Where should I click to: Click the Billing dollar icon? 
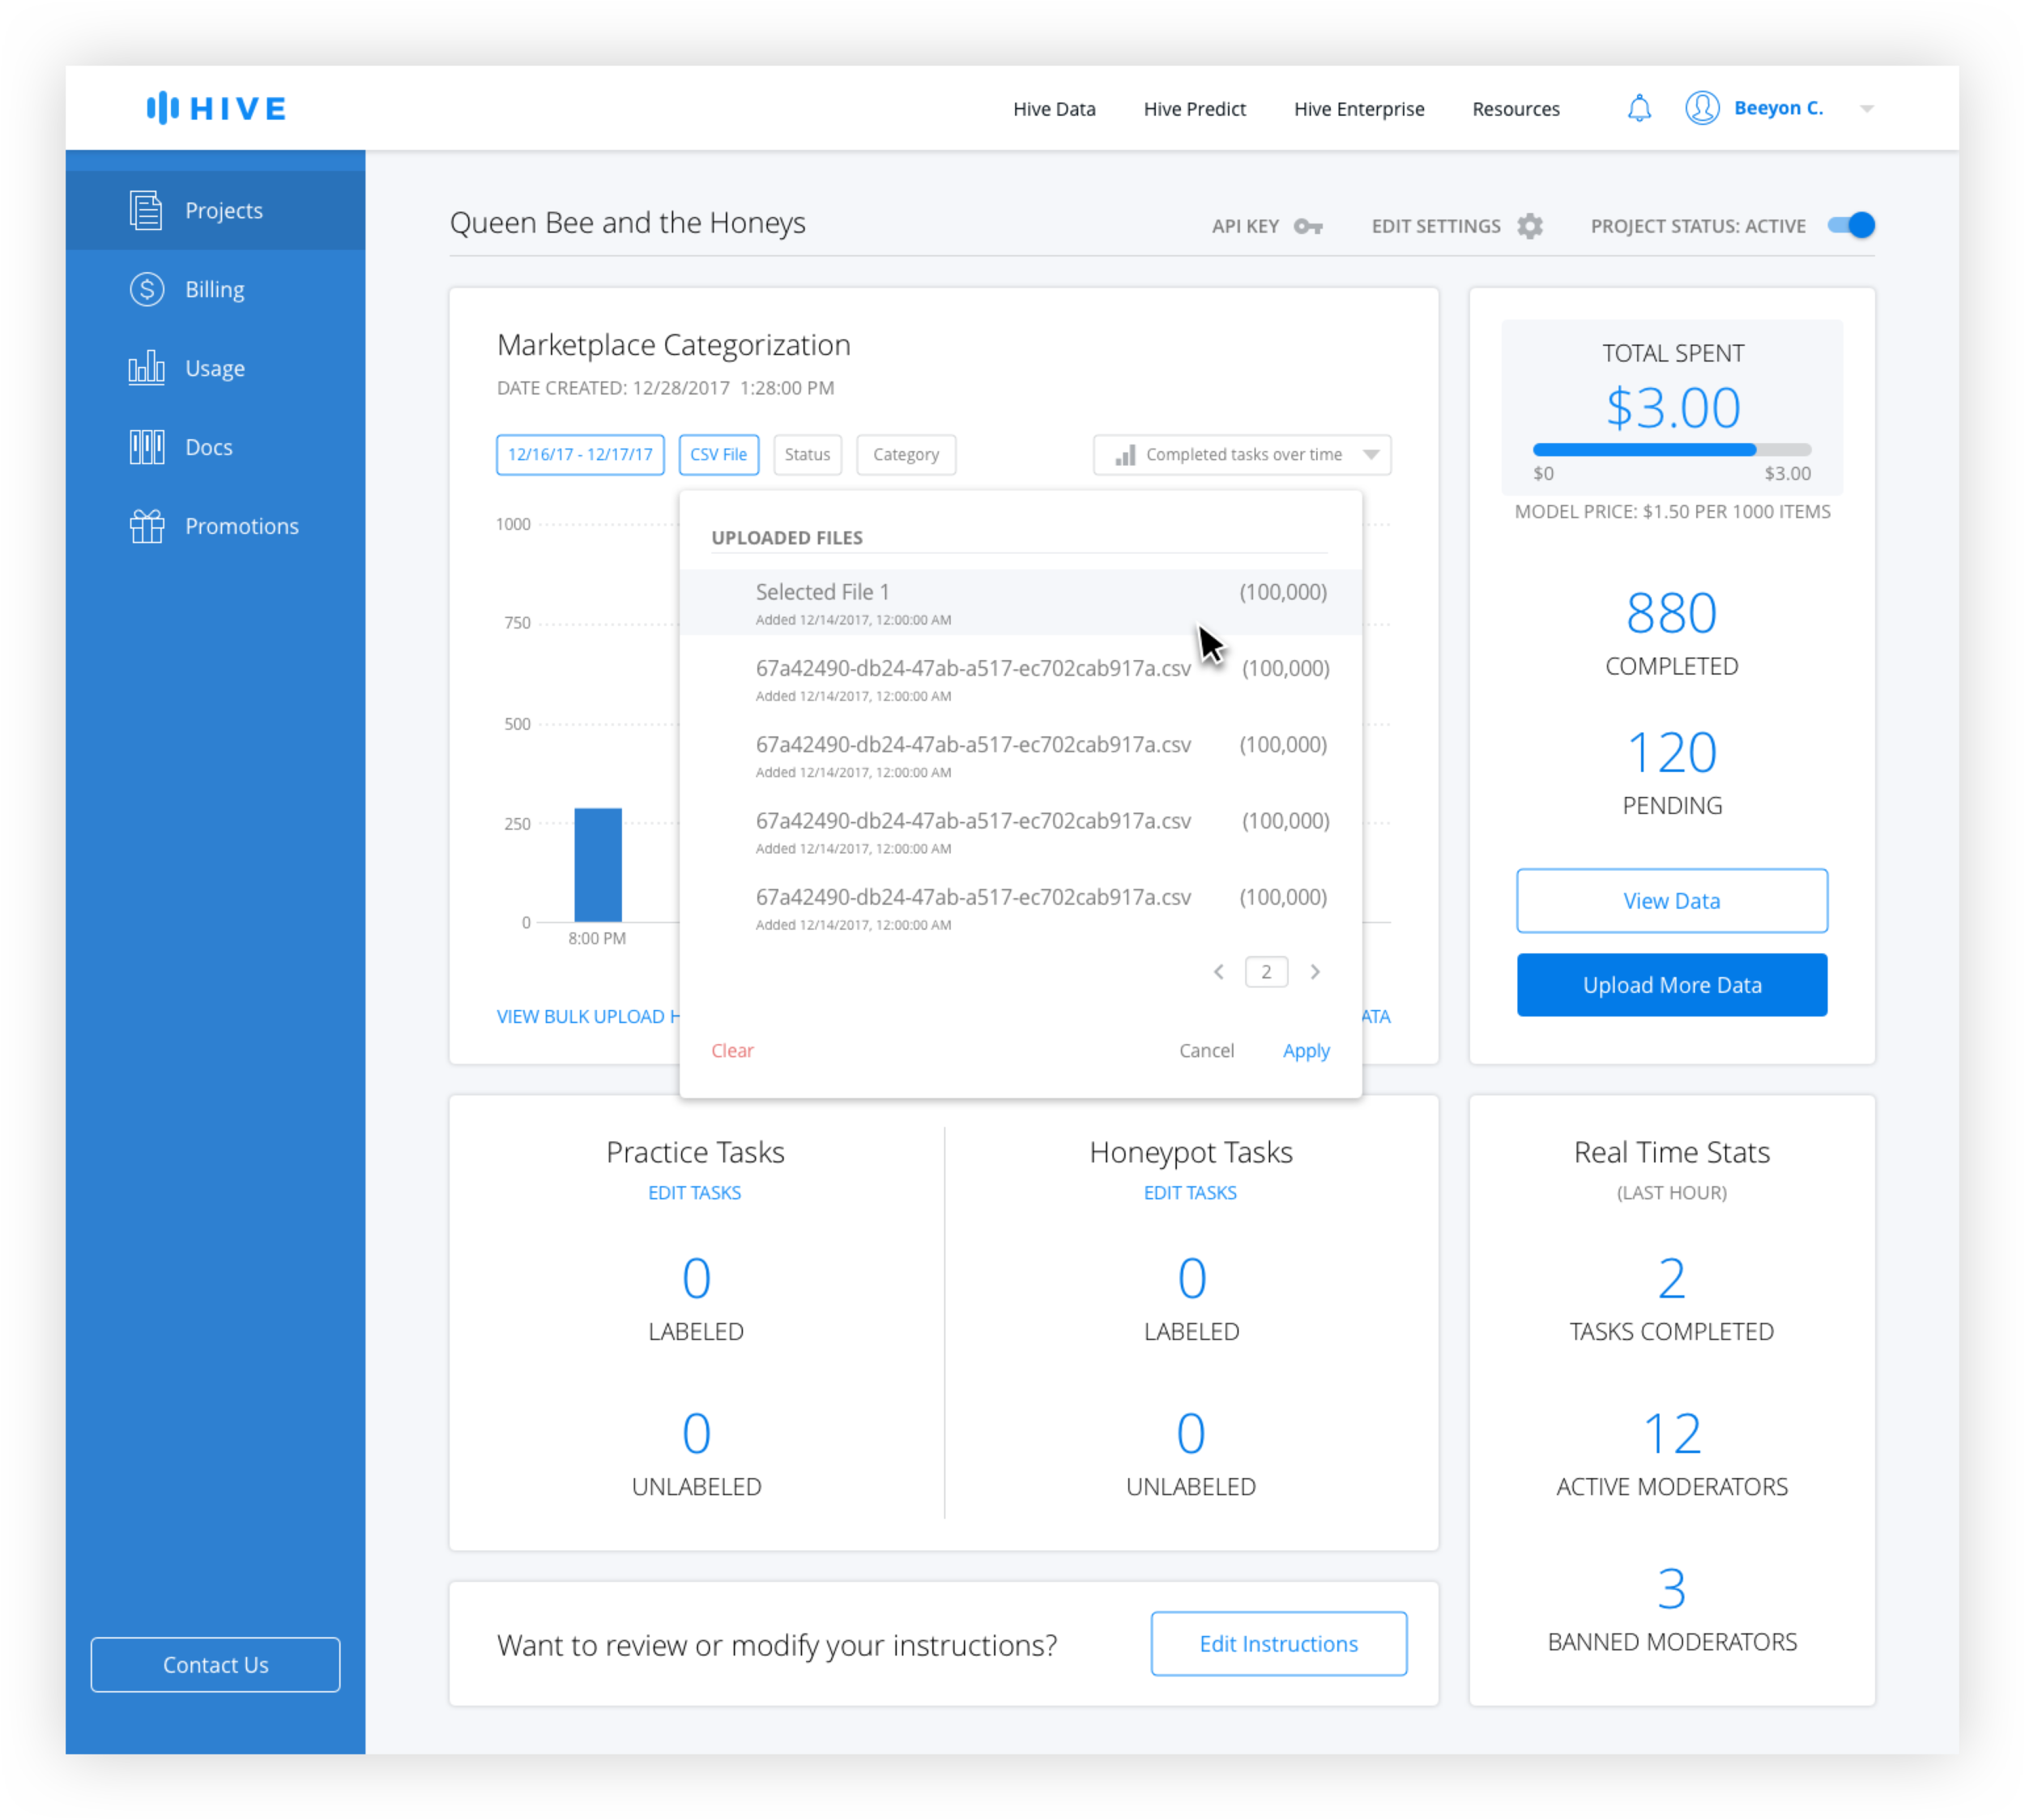146,289
